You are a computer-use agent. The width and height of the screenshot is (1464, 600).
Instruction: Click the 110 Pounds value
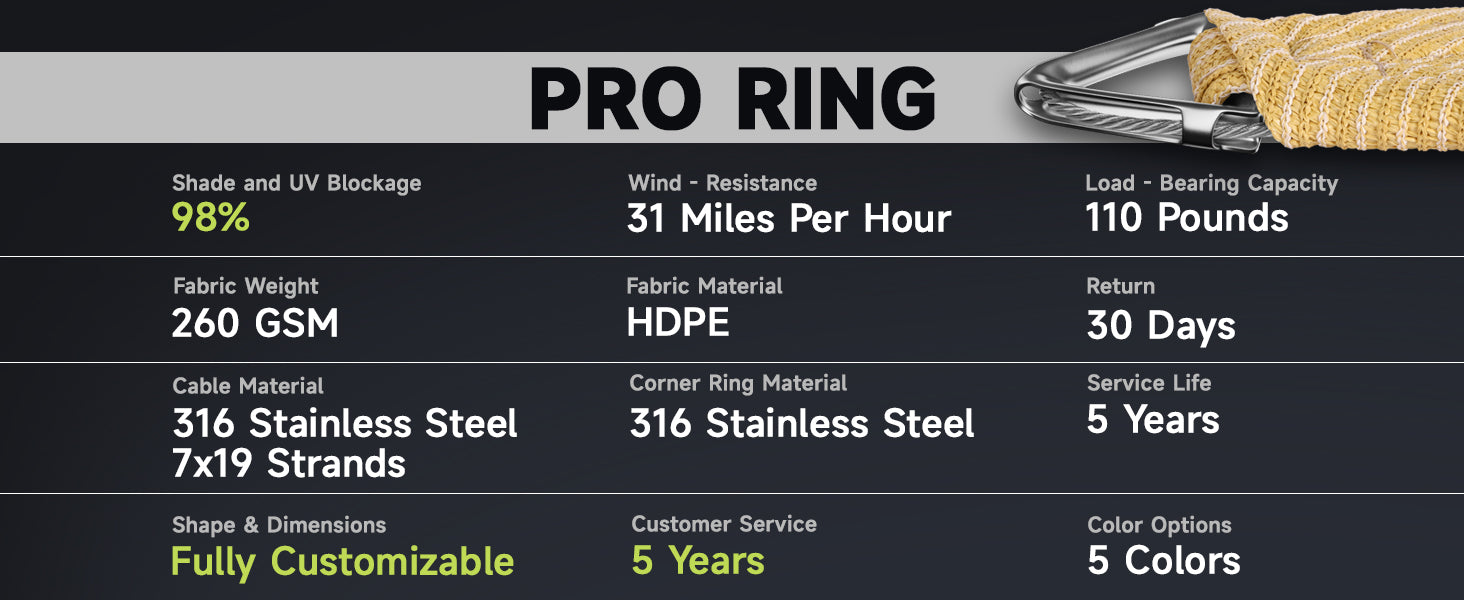[1187, 218]
